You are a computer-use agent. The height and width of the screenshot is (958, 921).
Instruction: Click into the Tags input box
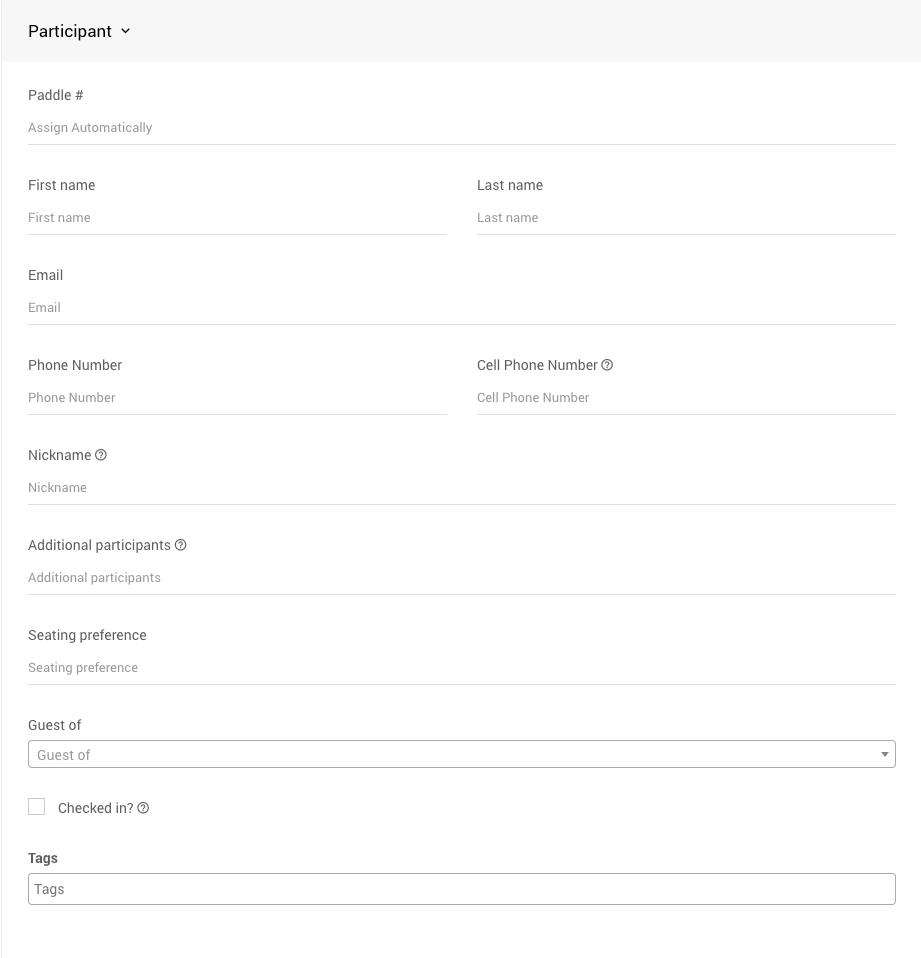tap(461, 889)
